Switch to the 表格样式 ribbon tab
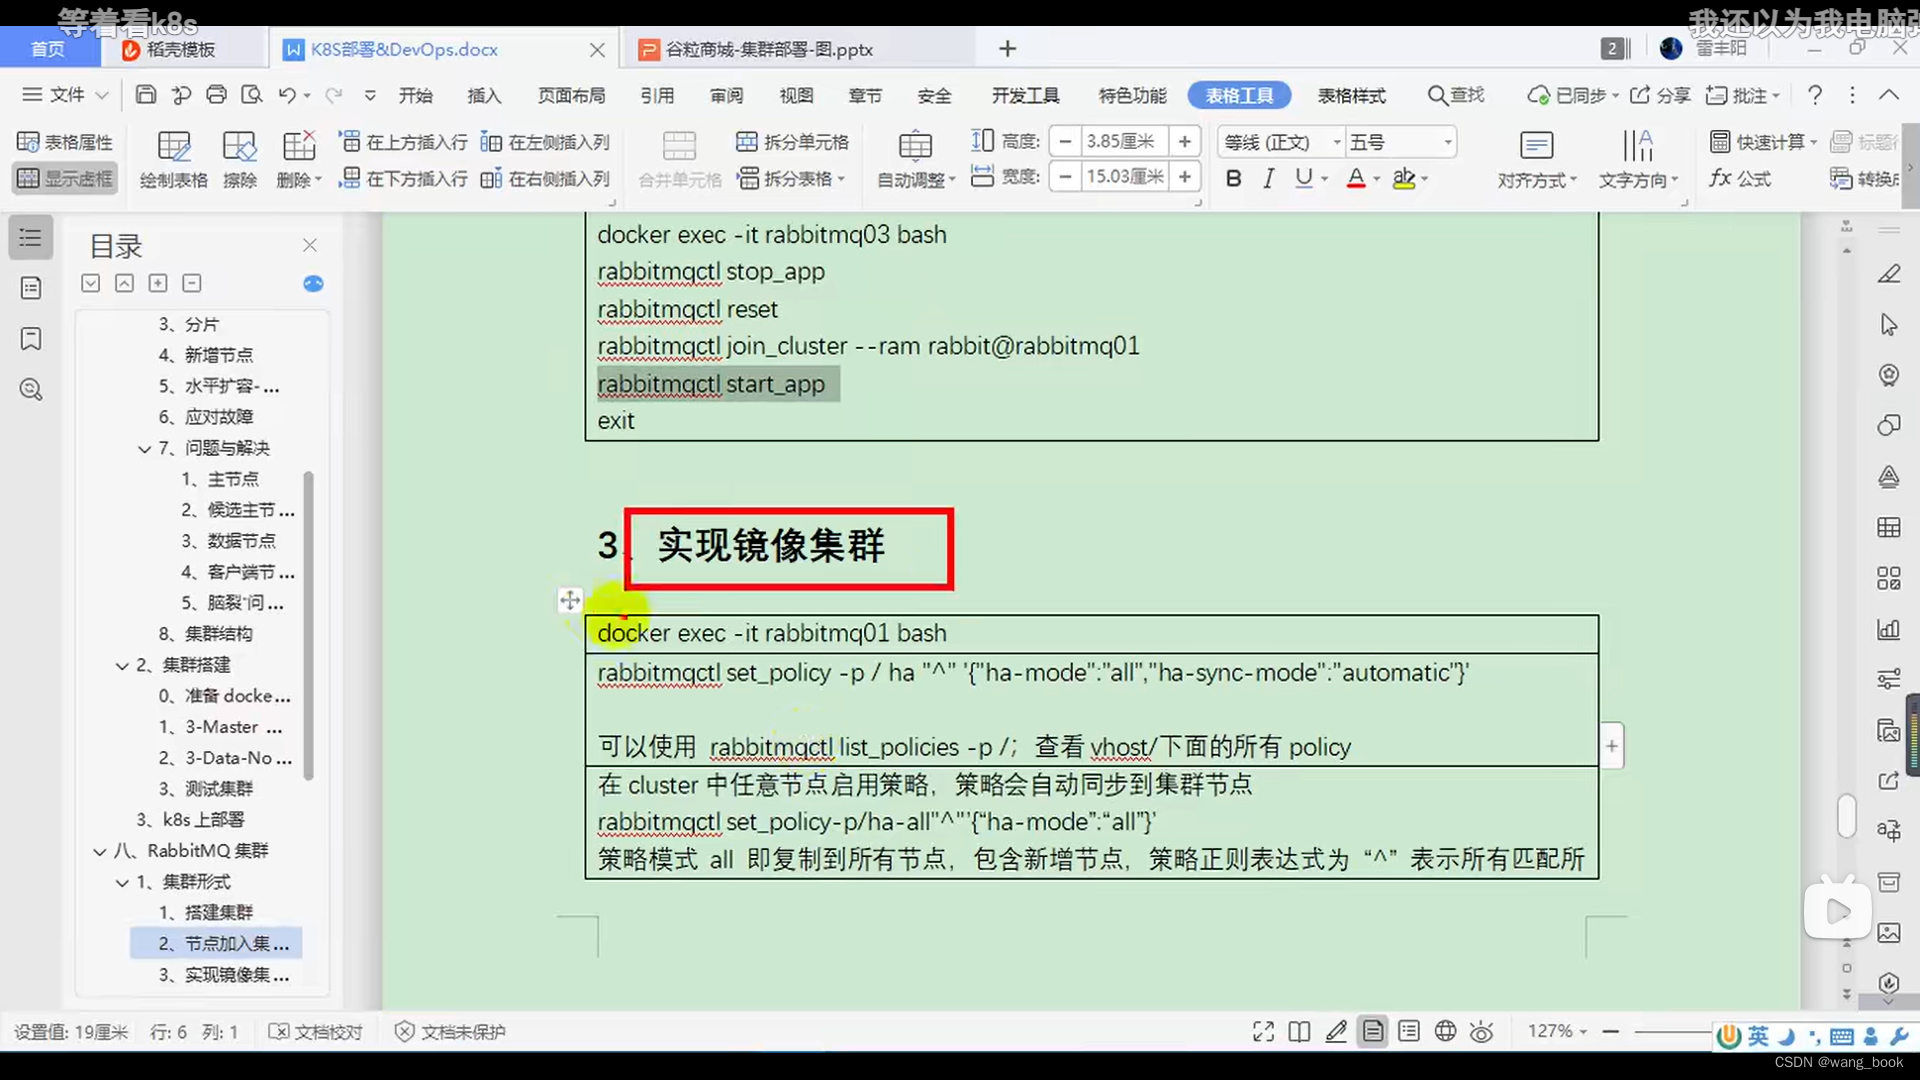1920x1080 pixels. pyautogui.click(x=1351, y=95)
